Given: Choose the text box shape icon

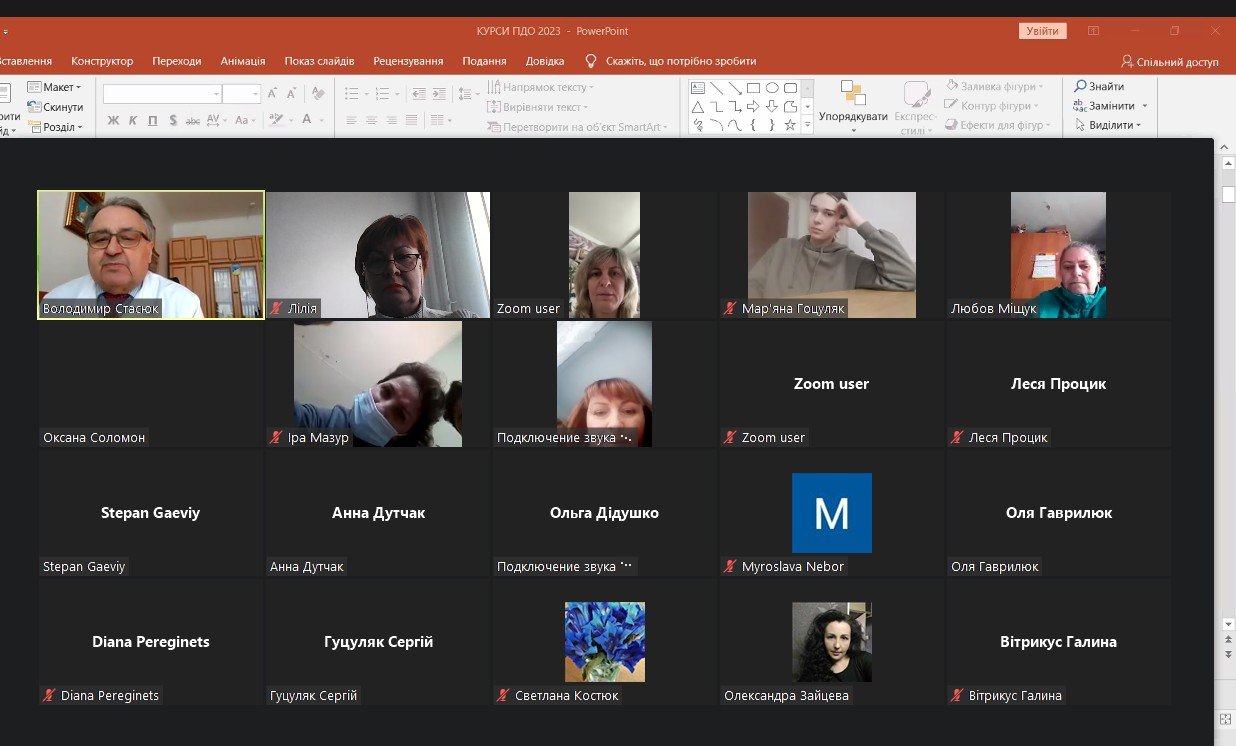Looking at the screenshot, I should click(x=698, y=88).
